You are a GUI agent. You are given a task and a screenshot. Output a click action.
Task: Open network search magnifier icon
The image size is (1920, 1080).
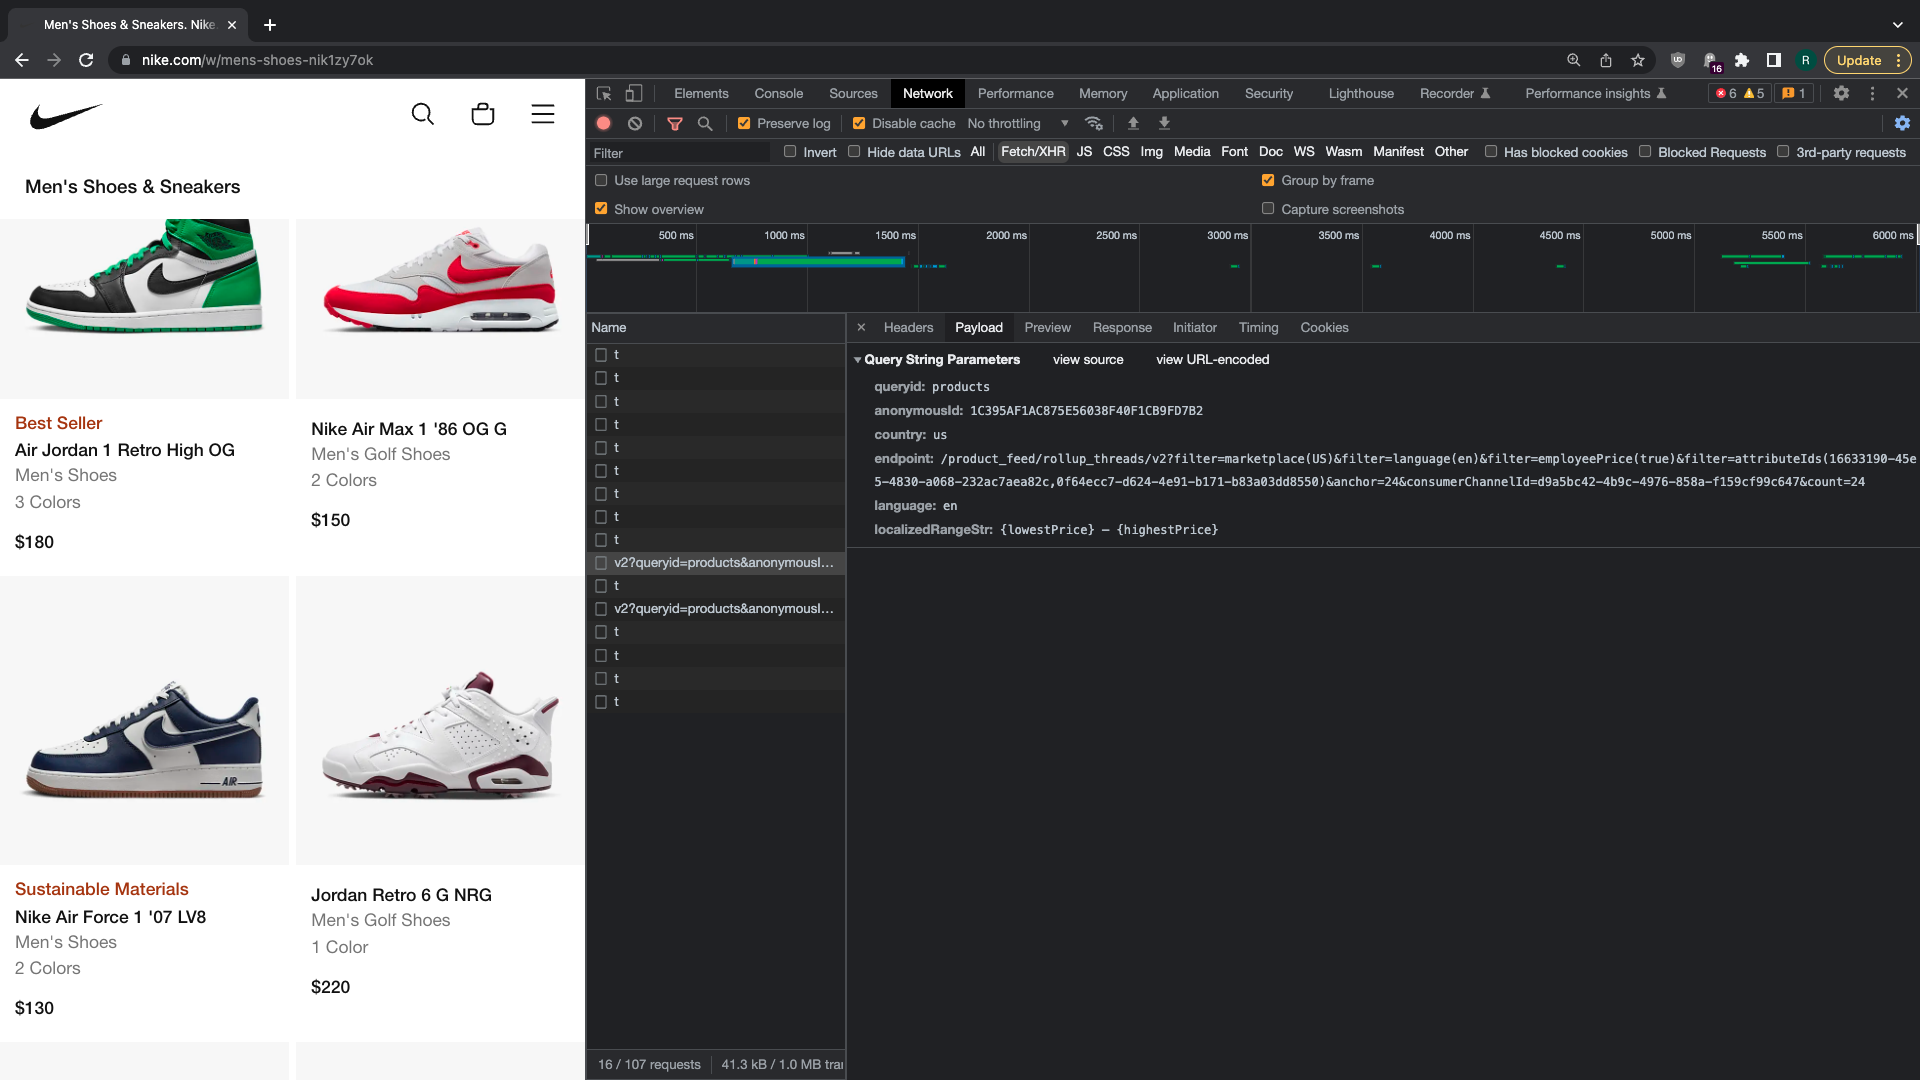(705, 123)
